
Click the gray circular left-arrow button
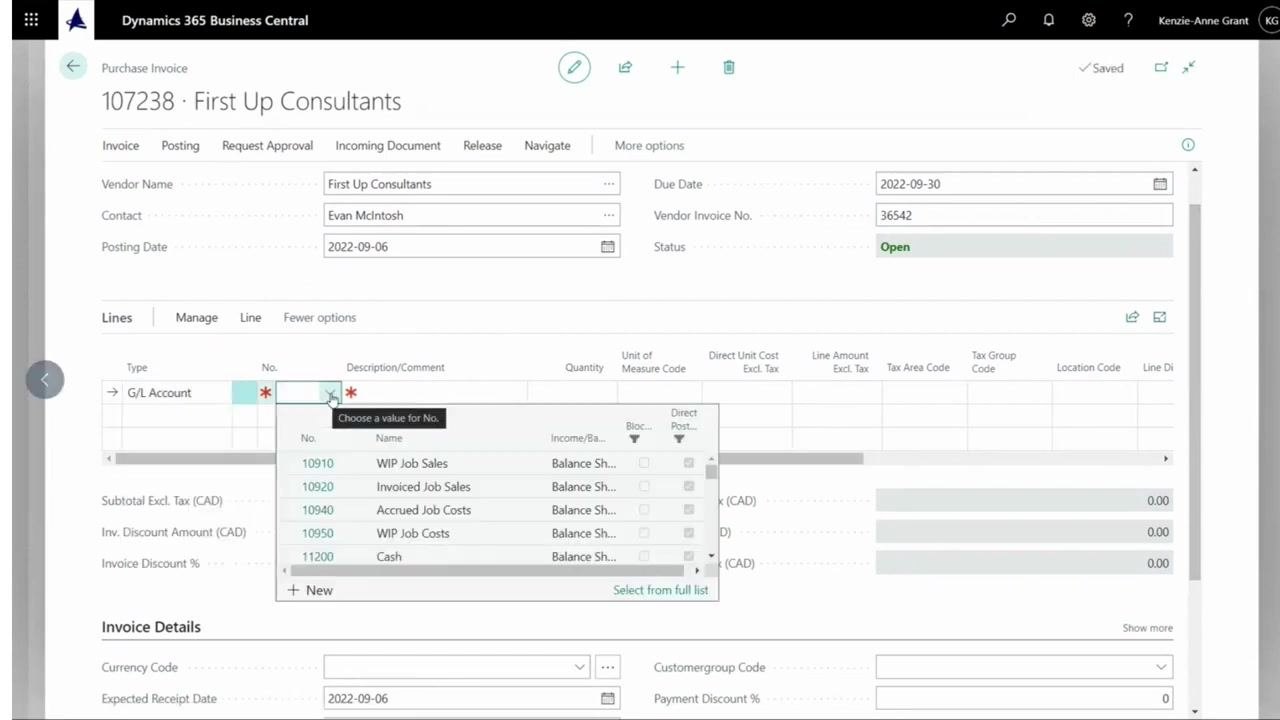click(x=45, y=379)
